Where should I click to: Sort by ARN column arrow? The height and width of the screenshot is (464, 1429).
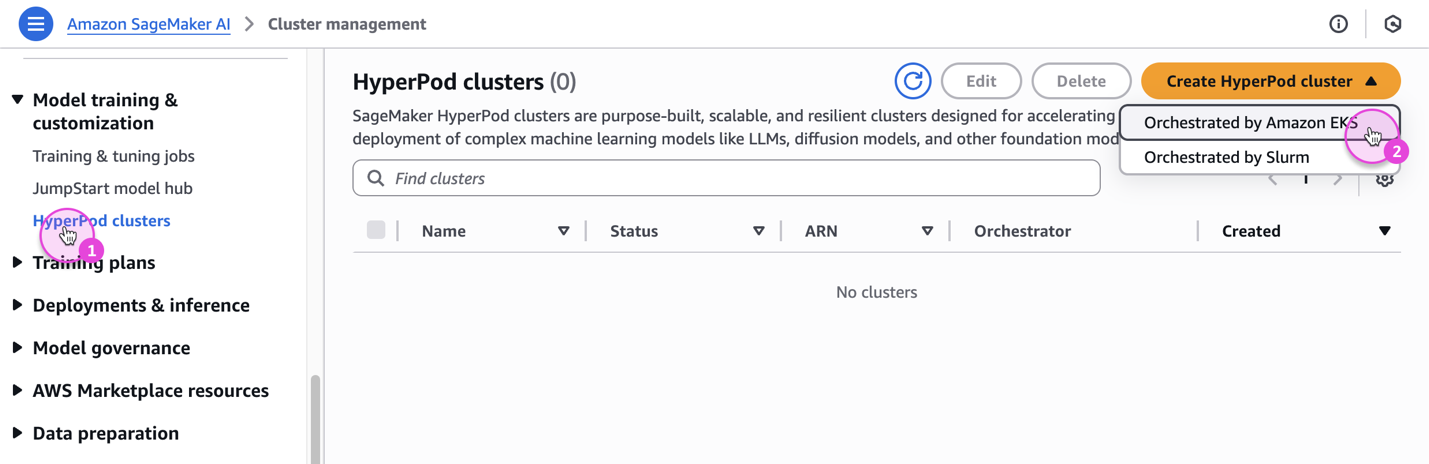(928, 231)
